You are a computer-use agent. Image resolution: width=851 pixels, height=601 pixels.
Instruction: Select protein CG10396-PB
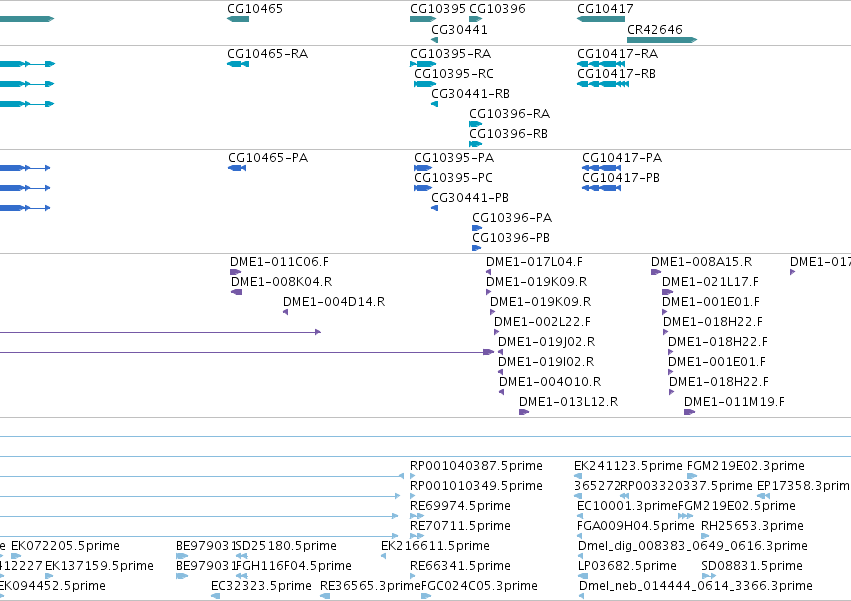point(511,238)
